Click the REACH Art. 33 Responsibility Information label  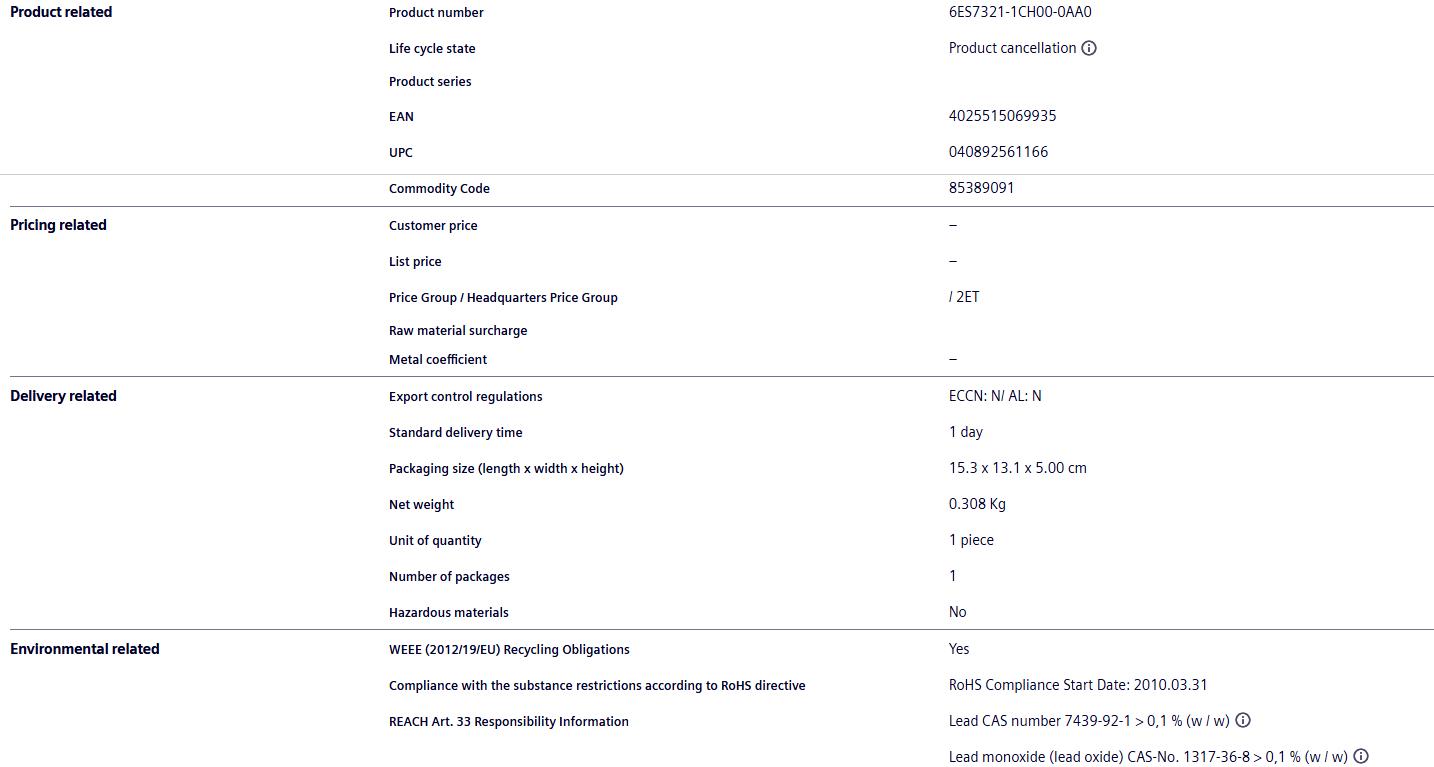tap(509, 722)
